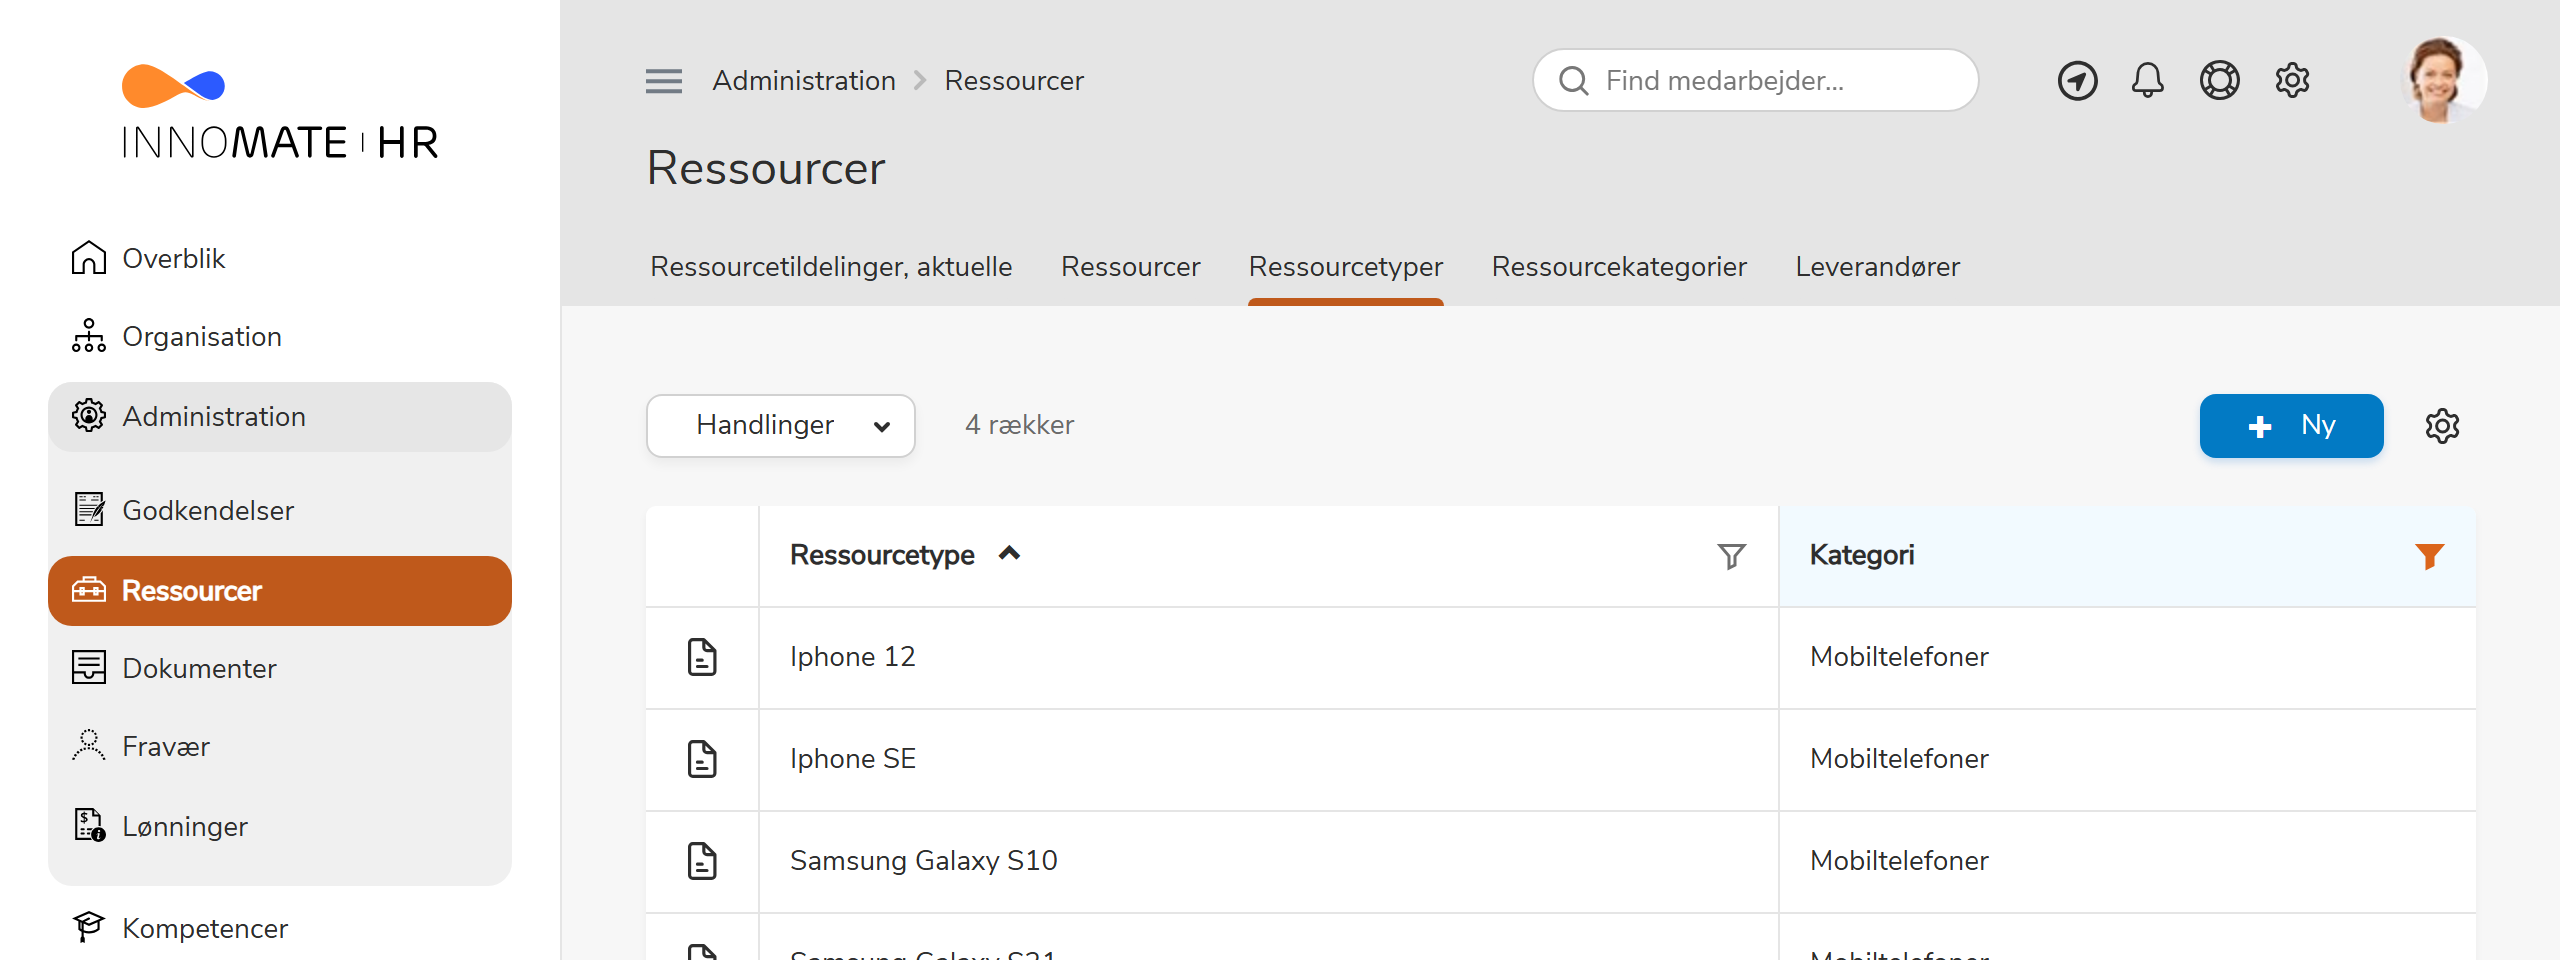
Task: Open the active Kategori column filter
Action: [2429, 556]
